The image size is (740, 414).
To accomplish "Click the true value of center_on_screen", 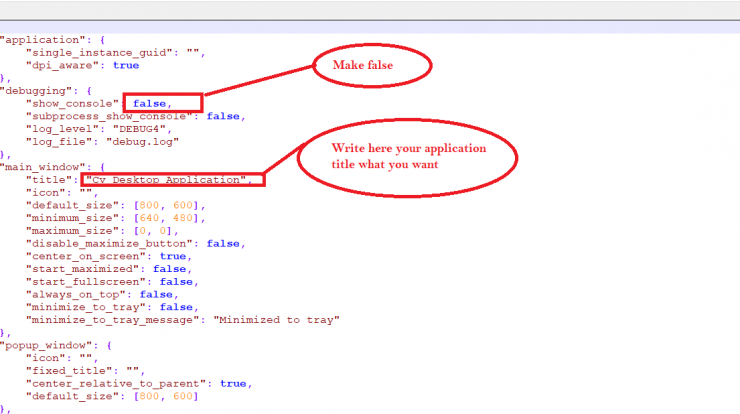I will pos(173,257).
